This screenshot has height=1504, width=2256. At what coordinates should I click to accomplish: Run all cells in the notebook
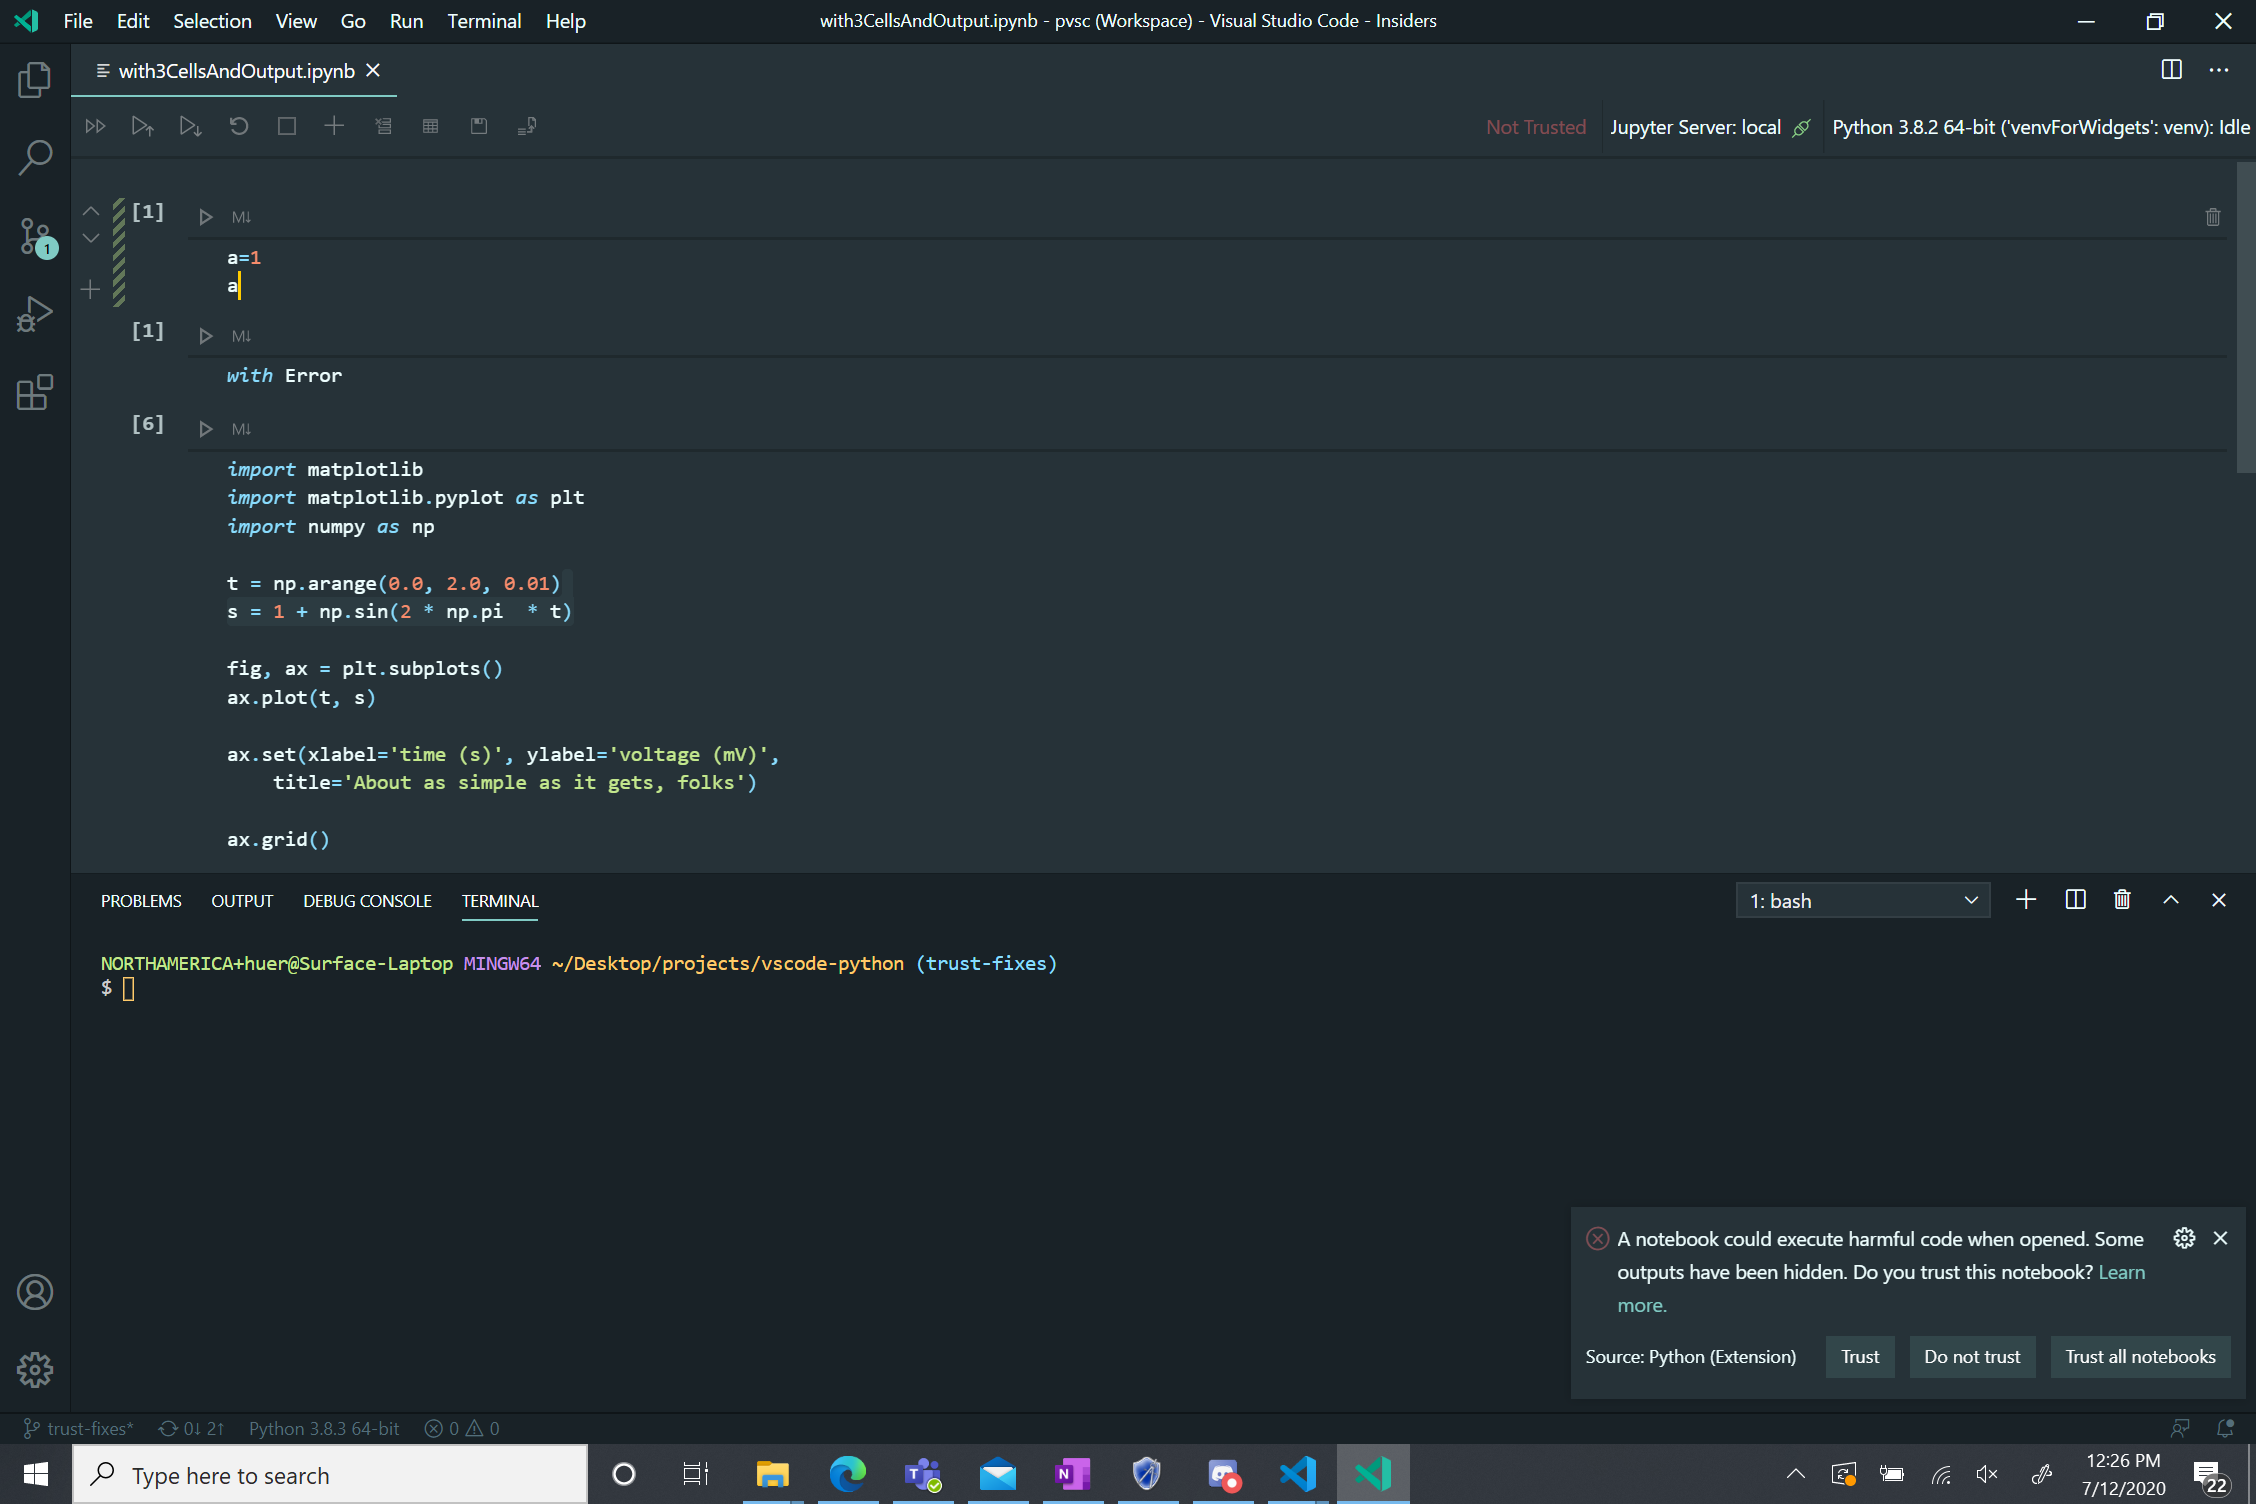pyautogui.click(x=95, y=126)
